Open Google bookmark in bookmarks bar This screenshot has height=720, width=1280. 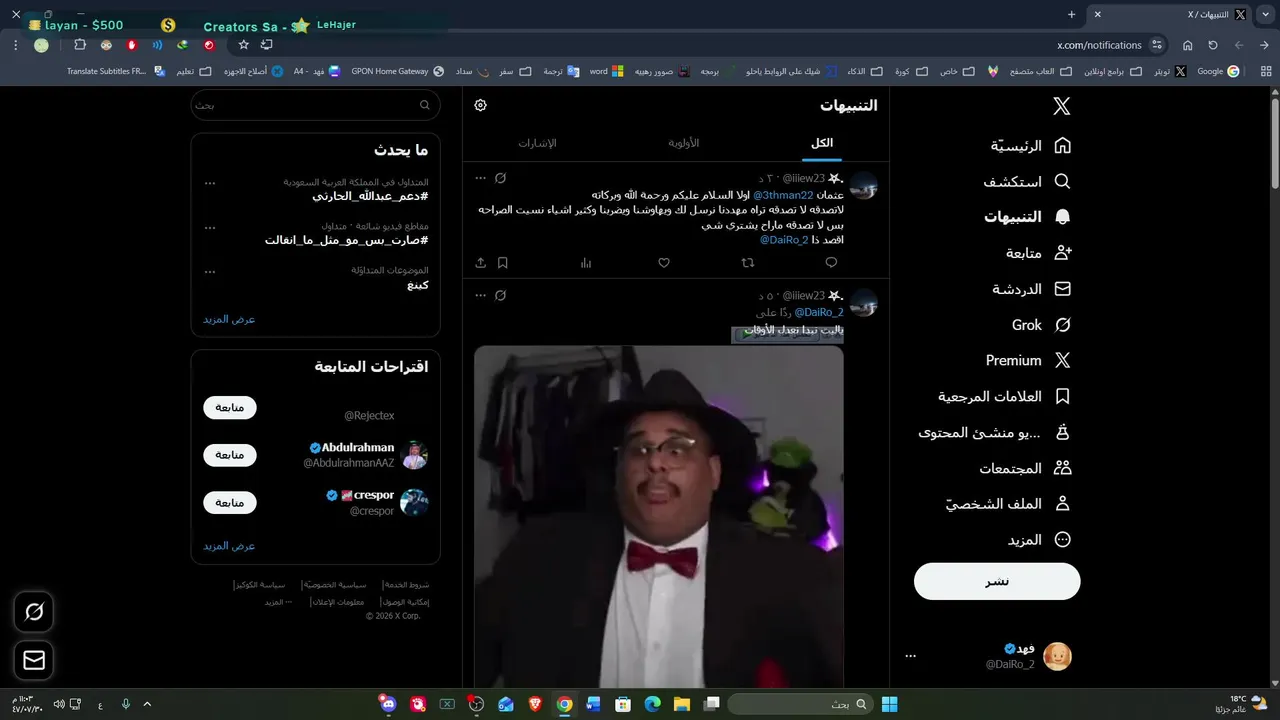coord(1218,71)
